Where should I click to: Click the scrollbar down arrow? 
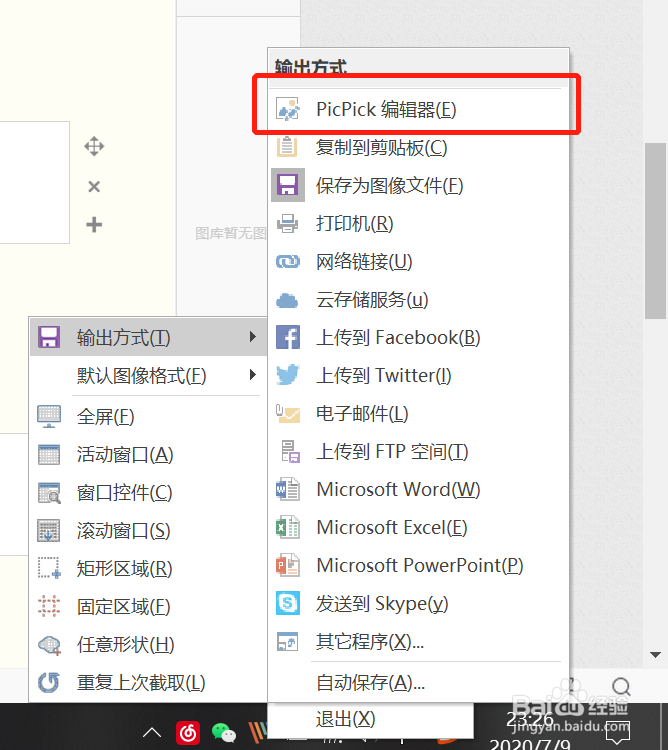[x=656, y=654]
